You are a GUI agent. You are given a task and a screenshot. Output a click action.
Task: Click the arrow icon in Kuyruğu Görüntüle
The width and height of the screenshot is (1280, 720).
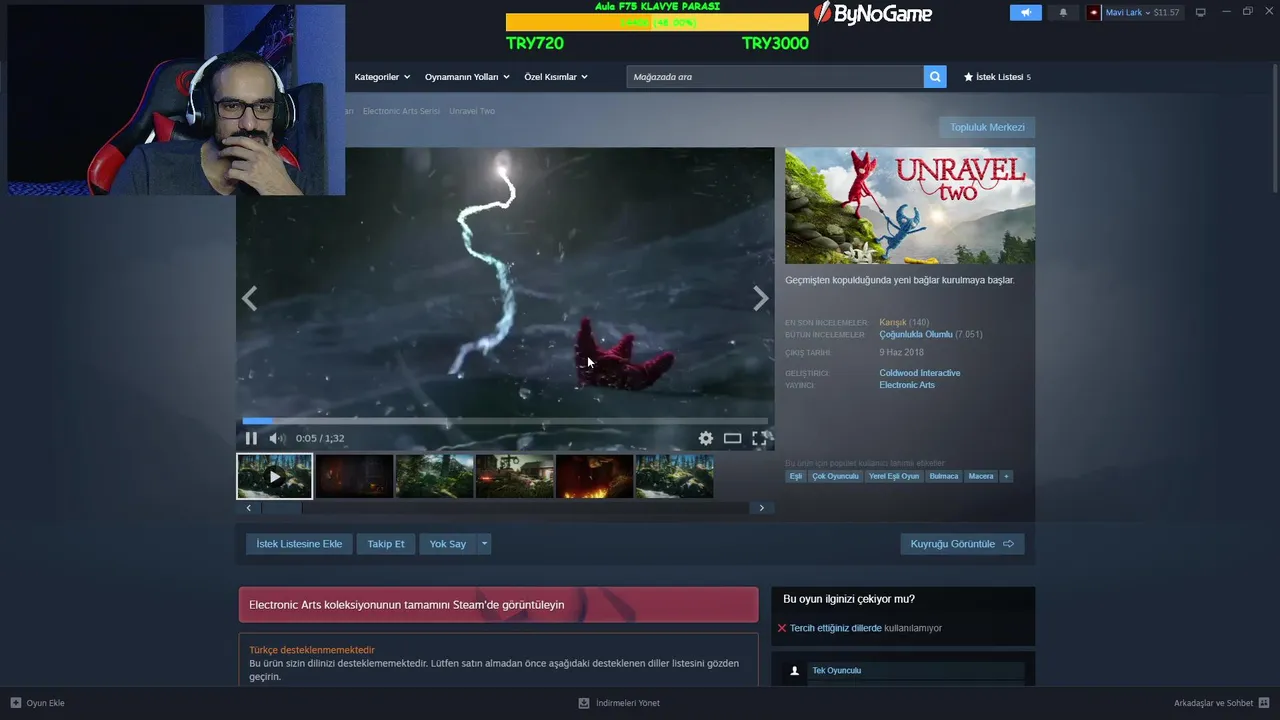click(x=1008, y=544)
